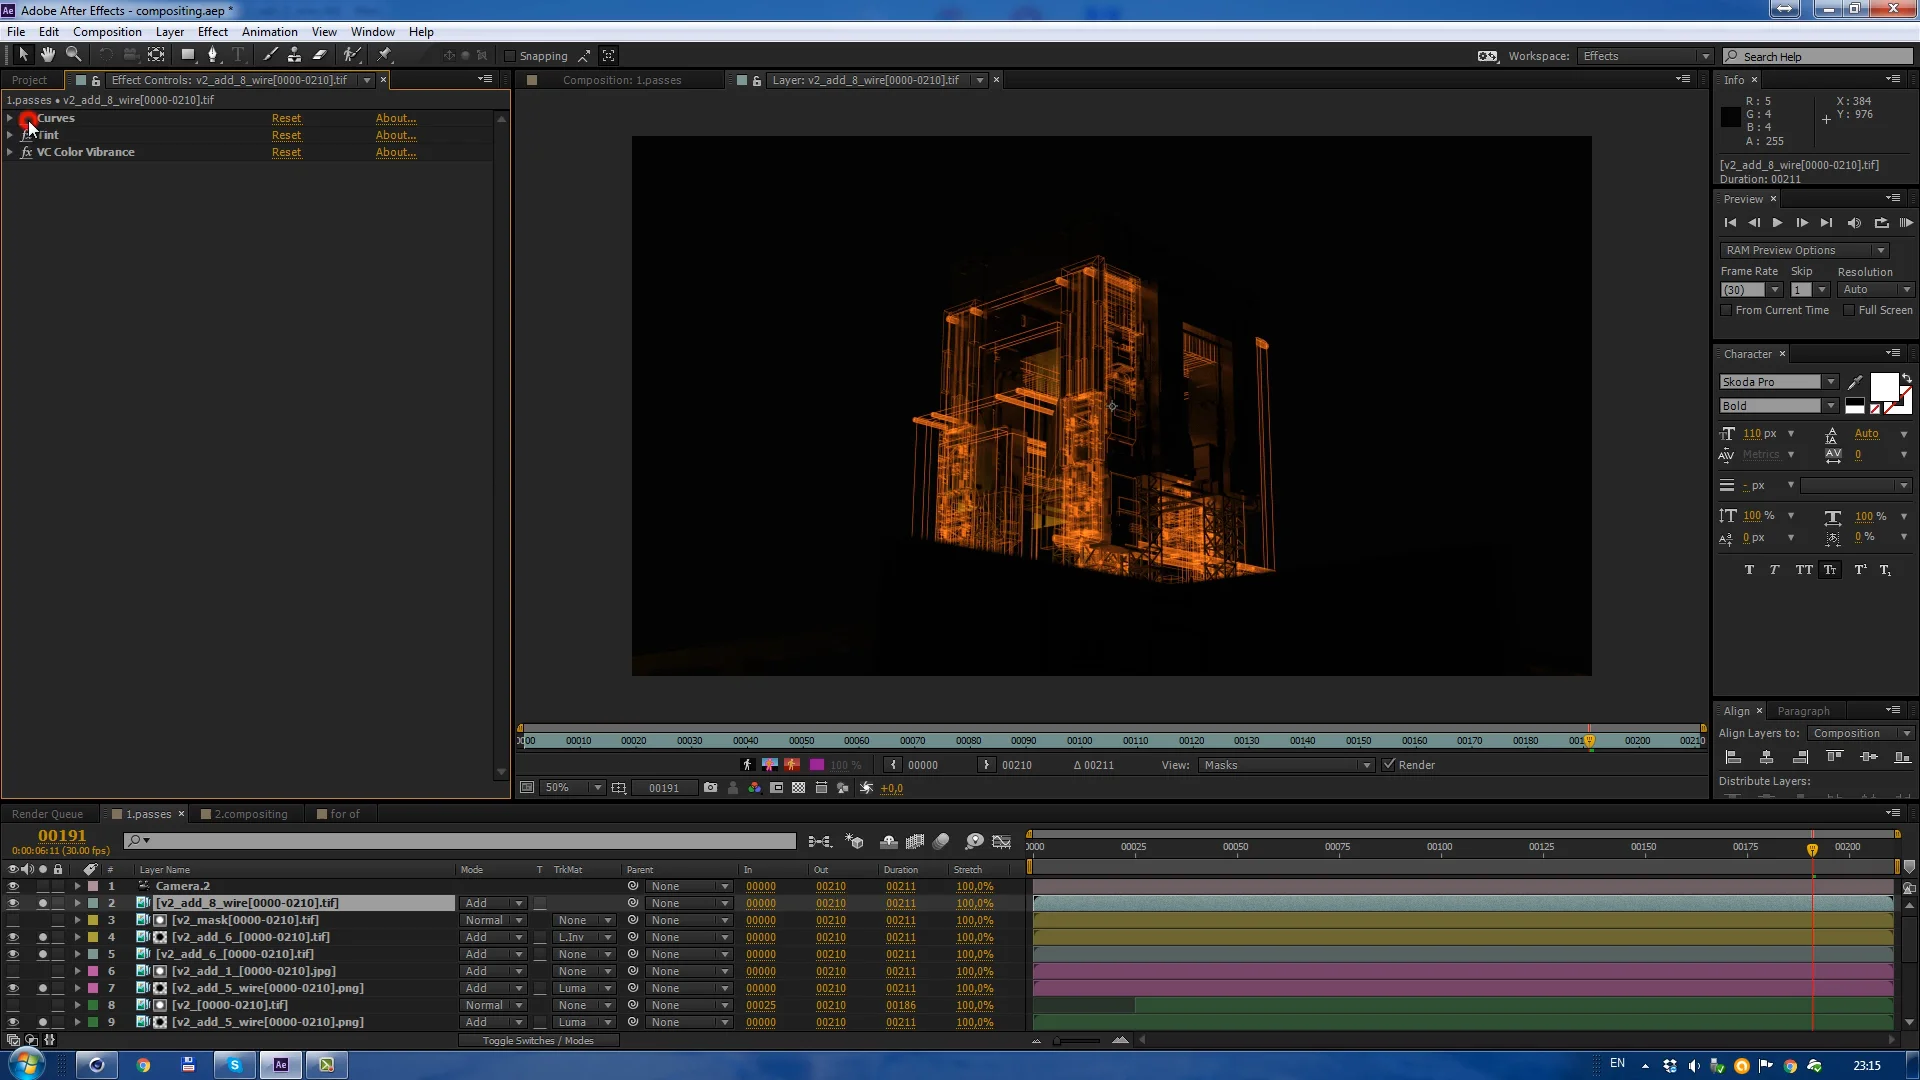Select the Eraser tool

pyautogui.click(x=320, y=55)
